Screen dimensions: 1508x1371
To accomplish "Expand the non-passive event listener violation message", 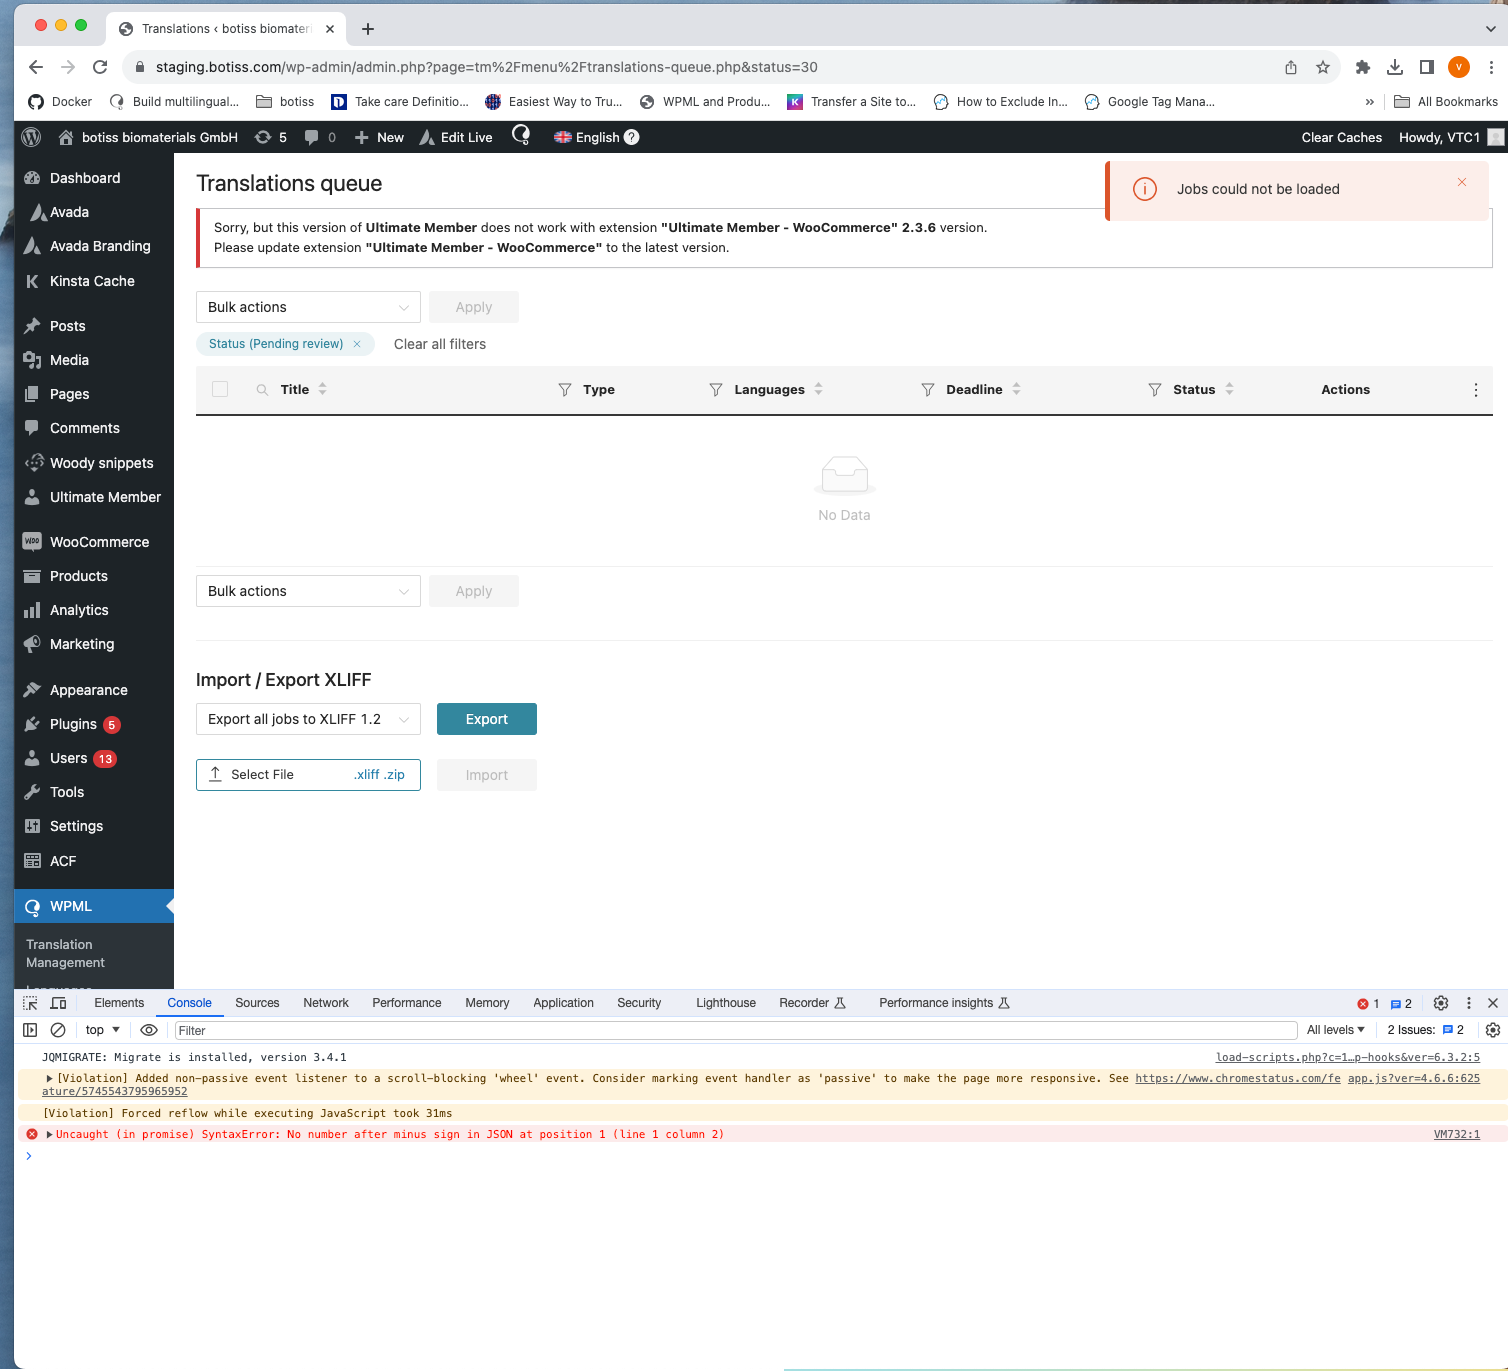I will [50, 1078].
